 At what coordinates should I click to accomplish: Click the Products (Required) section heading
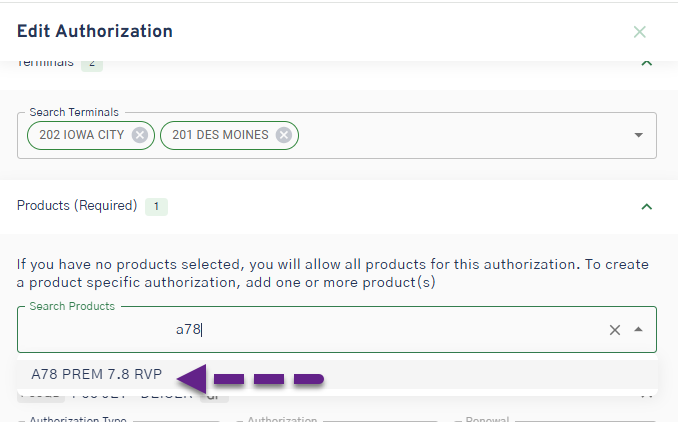[x=77, y=206]
